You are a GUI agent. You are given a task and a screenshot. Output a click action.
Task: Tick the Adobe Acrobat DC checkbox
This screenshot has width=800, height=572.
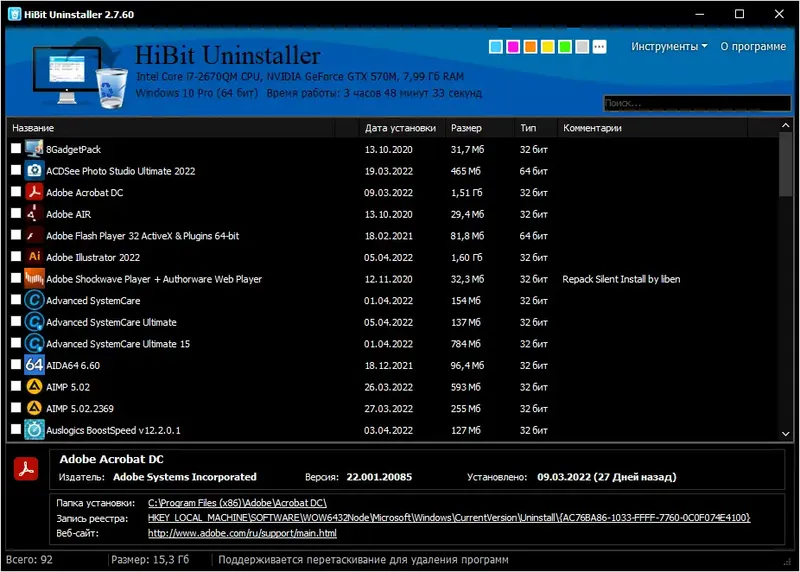click(x=16, y=191)
